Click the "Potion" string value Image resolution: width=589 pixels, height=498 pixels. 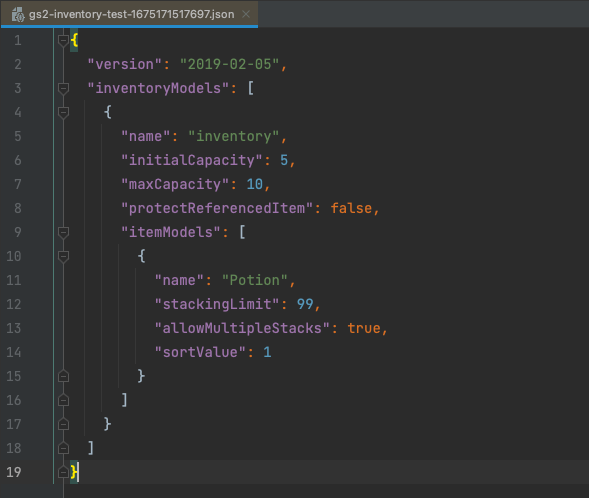254,280
